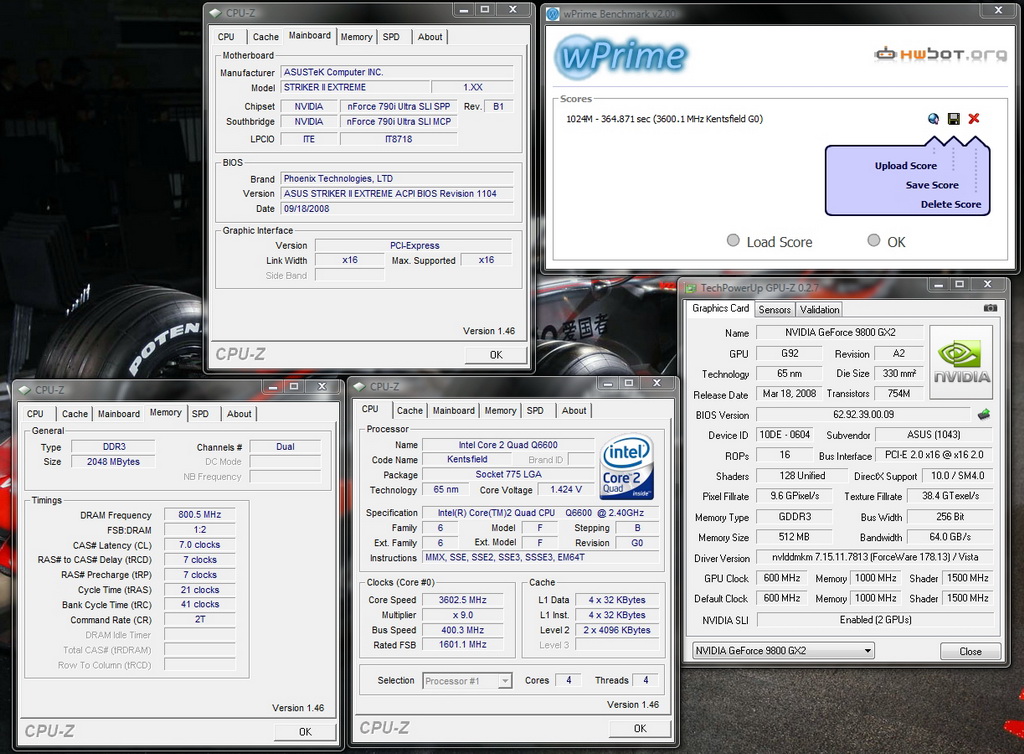Click the wPrime Benchmark title bar icon
1024x754 pixels.
(x=553, y=14)
